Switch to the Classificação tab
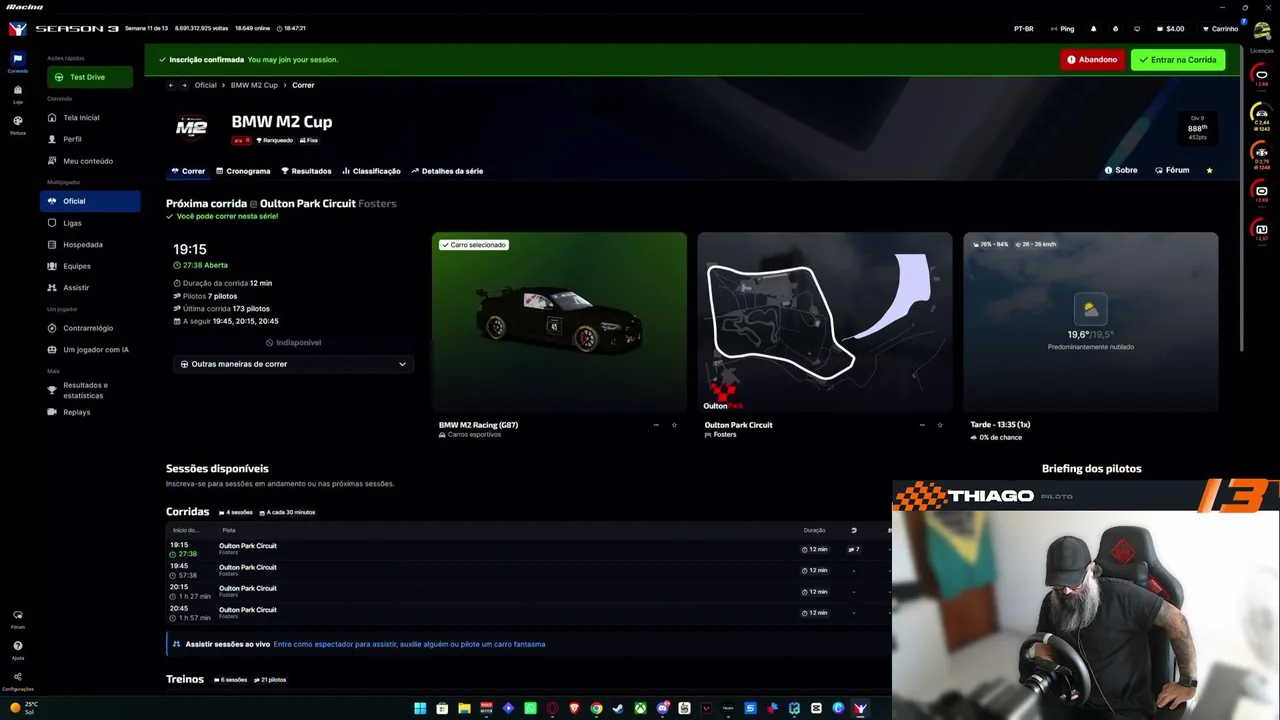The height and width of the screenshot is (720, 1280). coord(371,171)
